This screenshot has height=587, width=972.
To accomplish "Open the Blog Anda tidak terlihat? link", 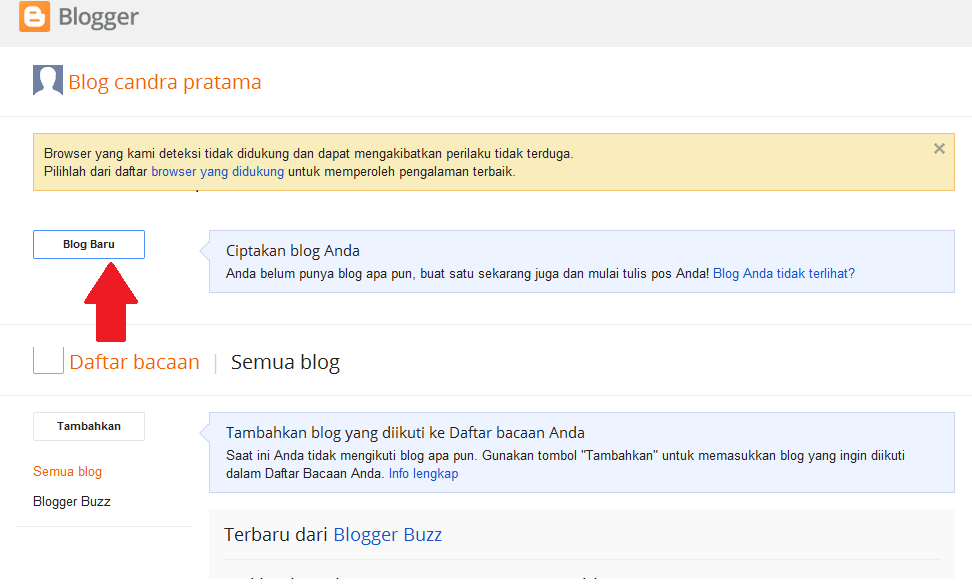I will point(784,273).
